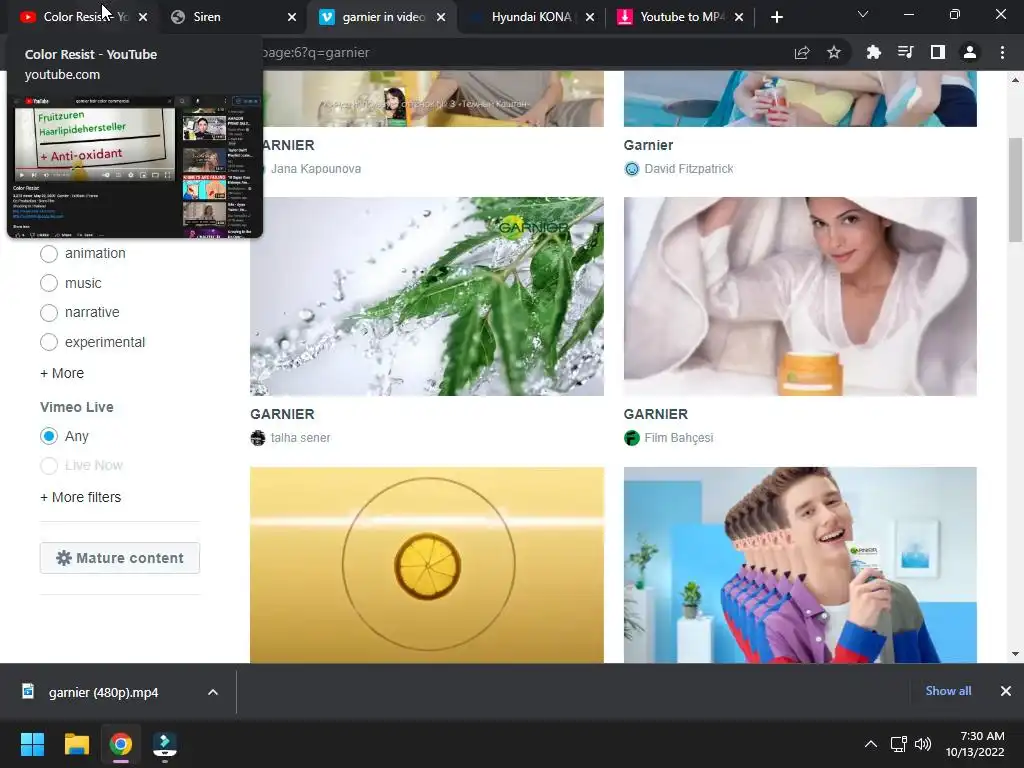Click Film Bahçesi's avatar icon
The height and width of the screenshot is (768, 1024).
point(632,438)
